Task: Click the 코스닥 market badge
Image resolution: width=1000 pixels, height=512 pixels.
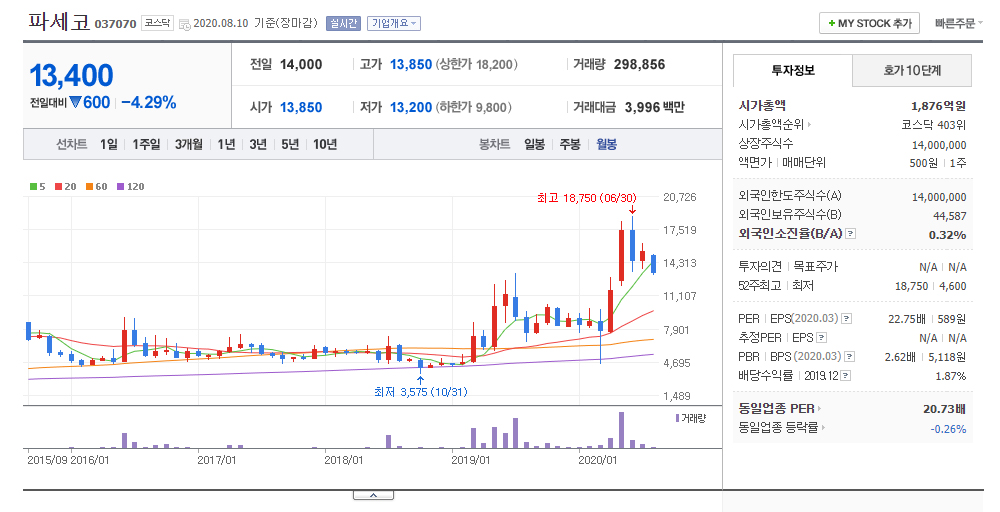Action: 157,23
